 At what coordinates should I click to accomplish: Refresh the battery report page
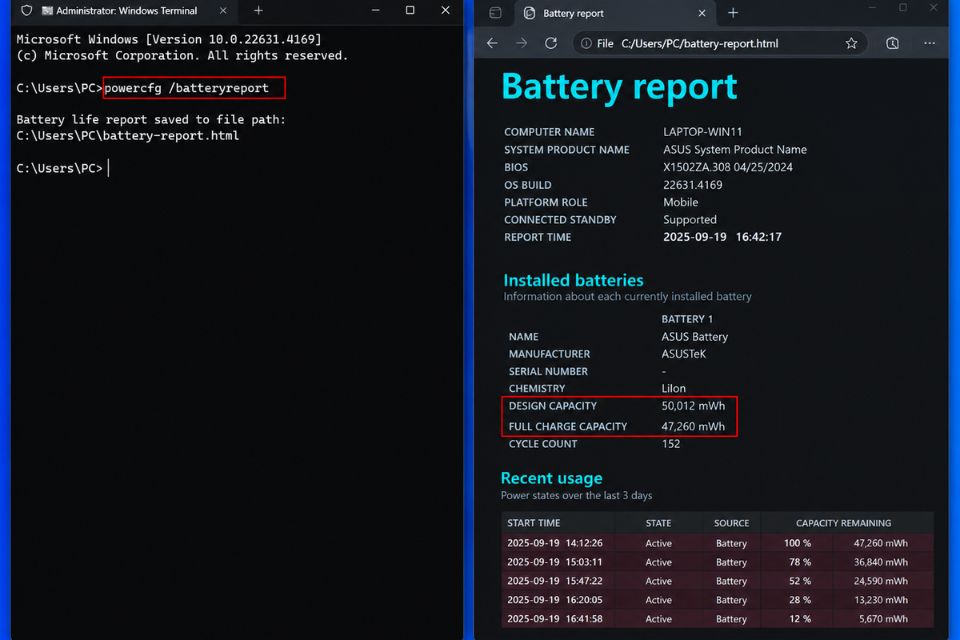click(550, 43)
